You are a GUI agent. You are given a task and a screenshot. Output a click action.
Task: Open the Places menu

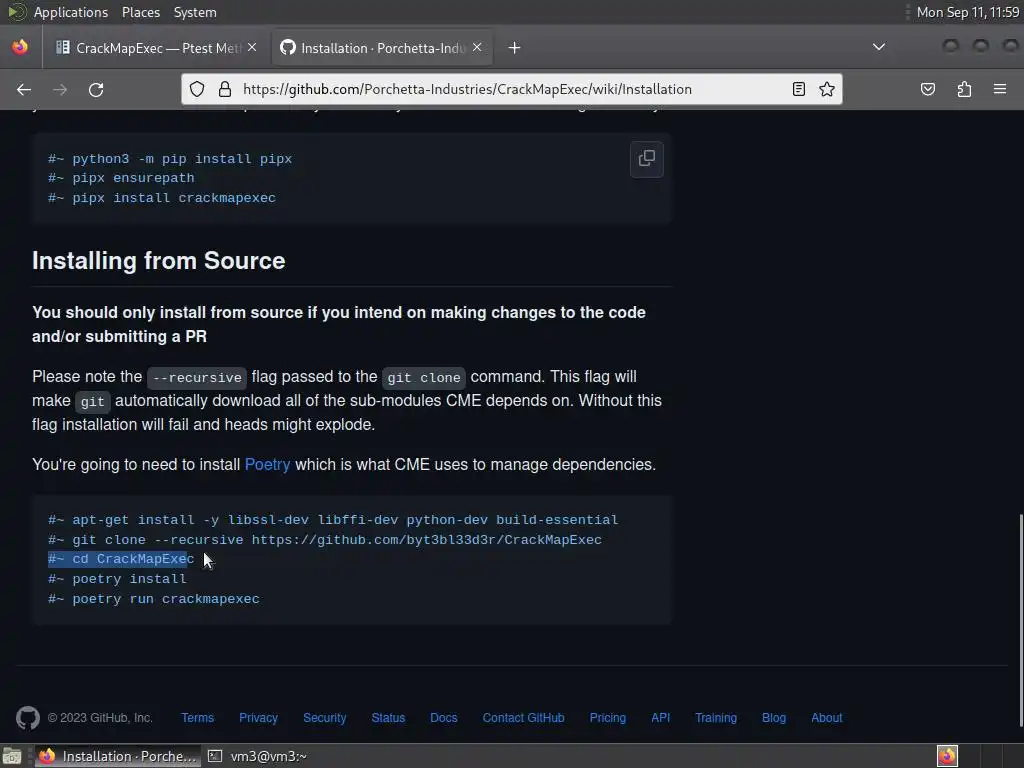(x=140, y=12)
